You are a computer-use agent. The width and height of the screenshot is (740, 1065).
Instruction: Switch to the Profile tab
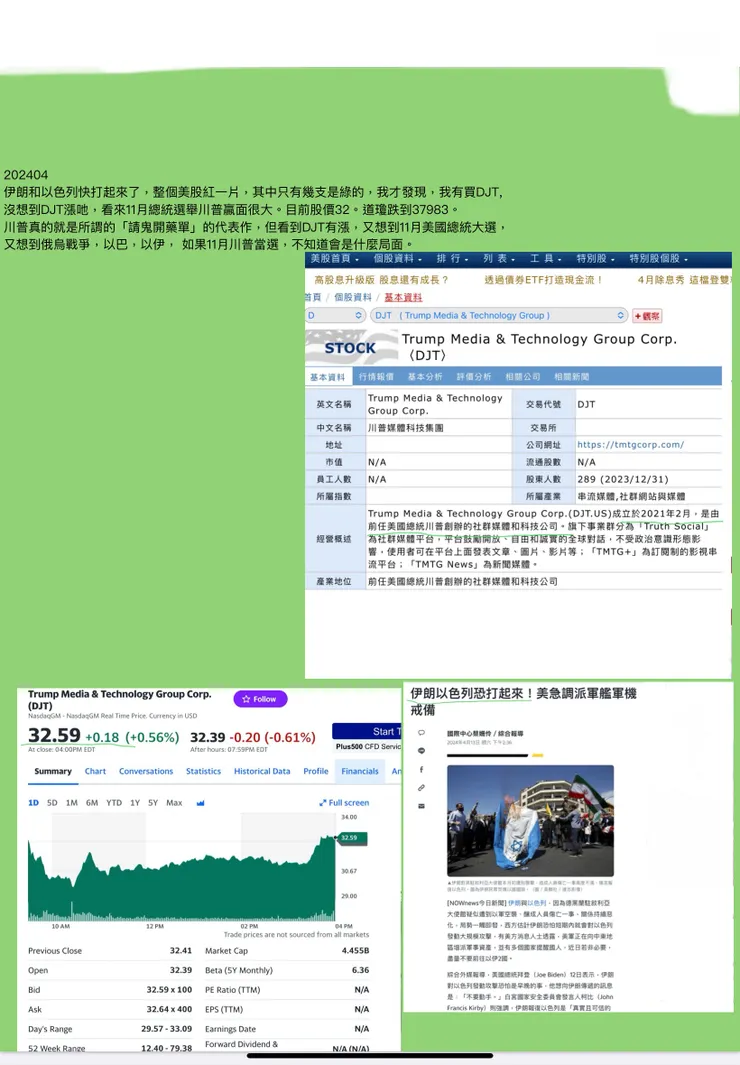pos(316,772)
